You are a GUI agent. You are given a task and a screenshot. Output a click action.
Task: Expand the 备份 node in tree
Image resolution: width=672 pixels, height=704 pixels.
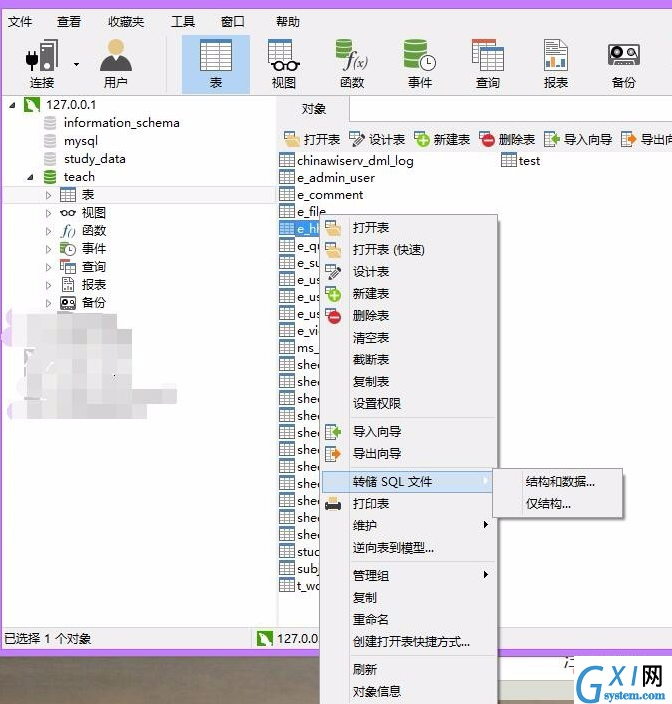click(x=48, y=303)
